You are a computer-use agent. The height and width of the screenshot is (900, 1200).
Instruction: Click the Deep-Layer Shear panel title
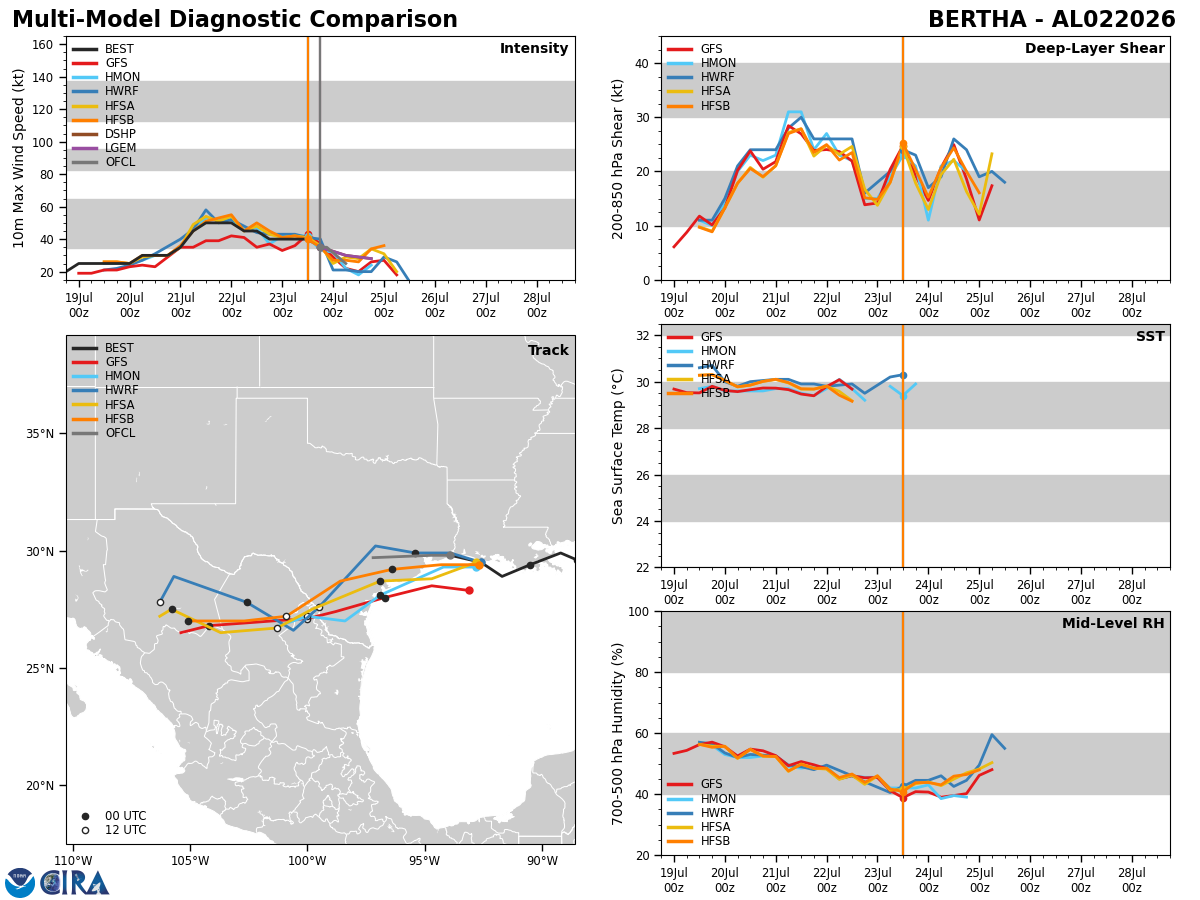pyautogui.click(x=1095, y=49)
